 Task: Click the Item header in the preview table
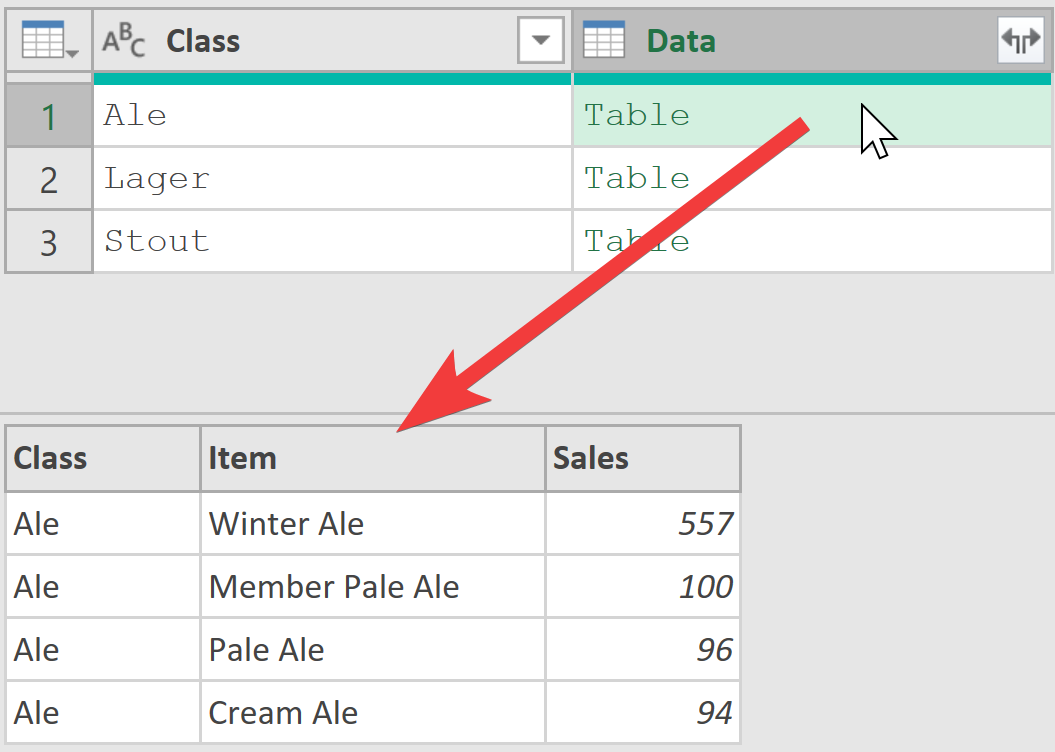coord(373,459)
